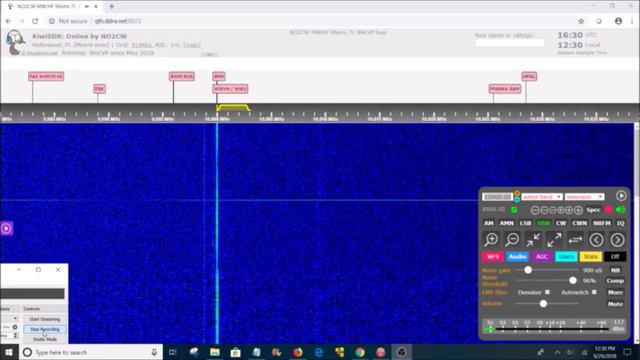Viewport: 640px width, 360px height.
Task: Click the Windows Start button
Action: pyautogui.click(x=9, y=352)
